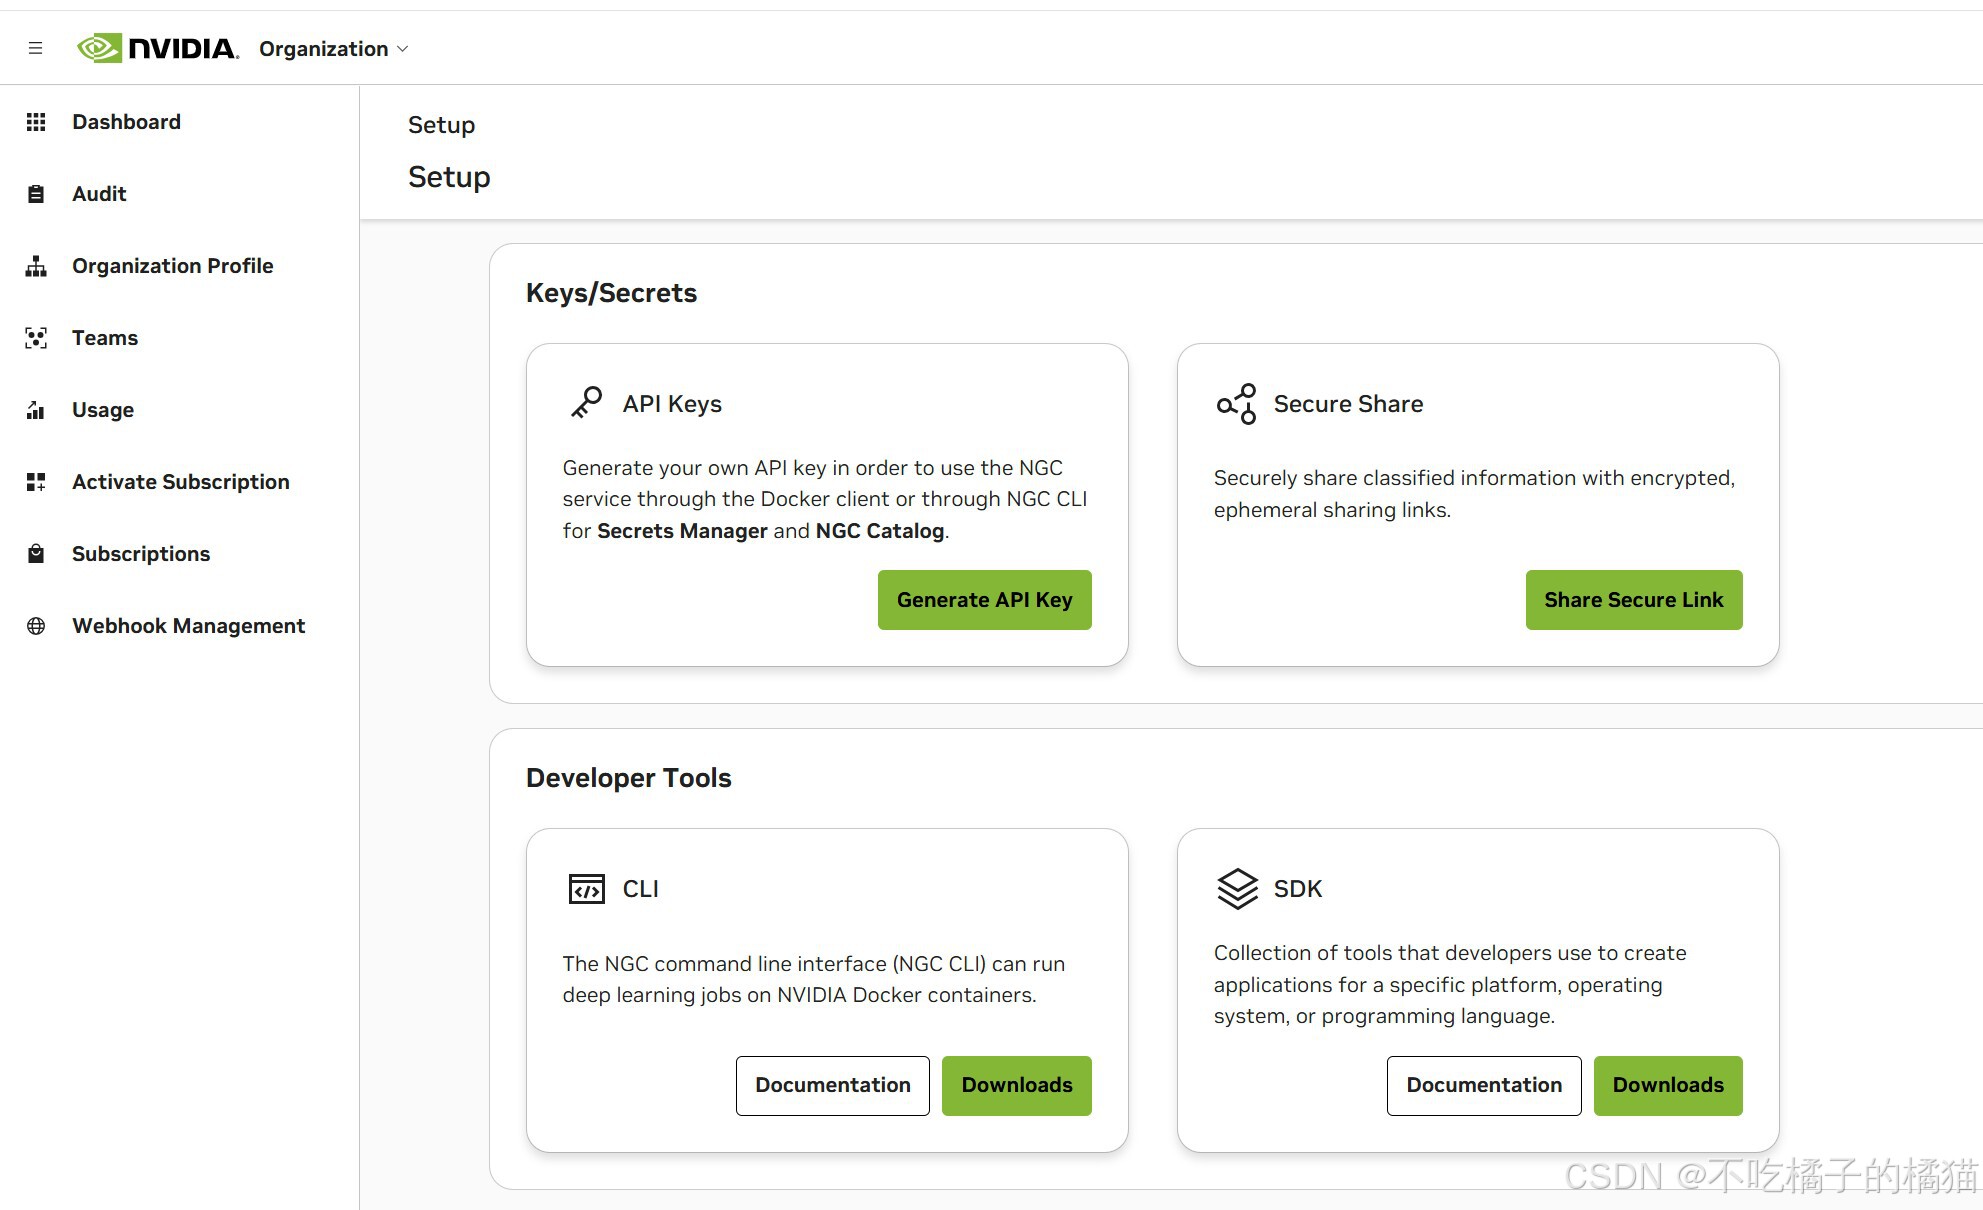The height and width of the screenshot is (1210, 1983).
Task: Click the Subscriptions bag icon
Action: click(x=36, y=554)
